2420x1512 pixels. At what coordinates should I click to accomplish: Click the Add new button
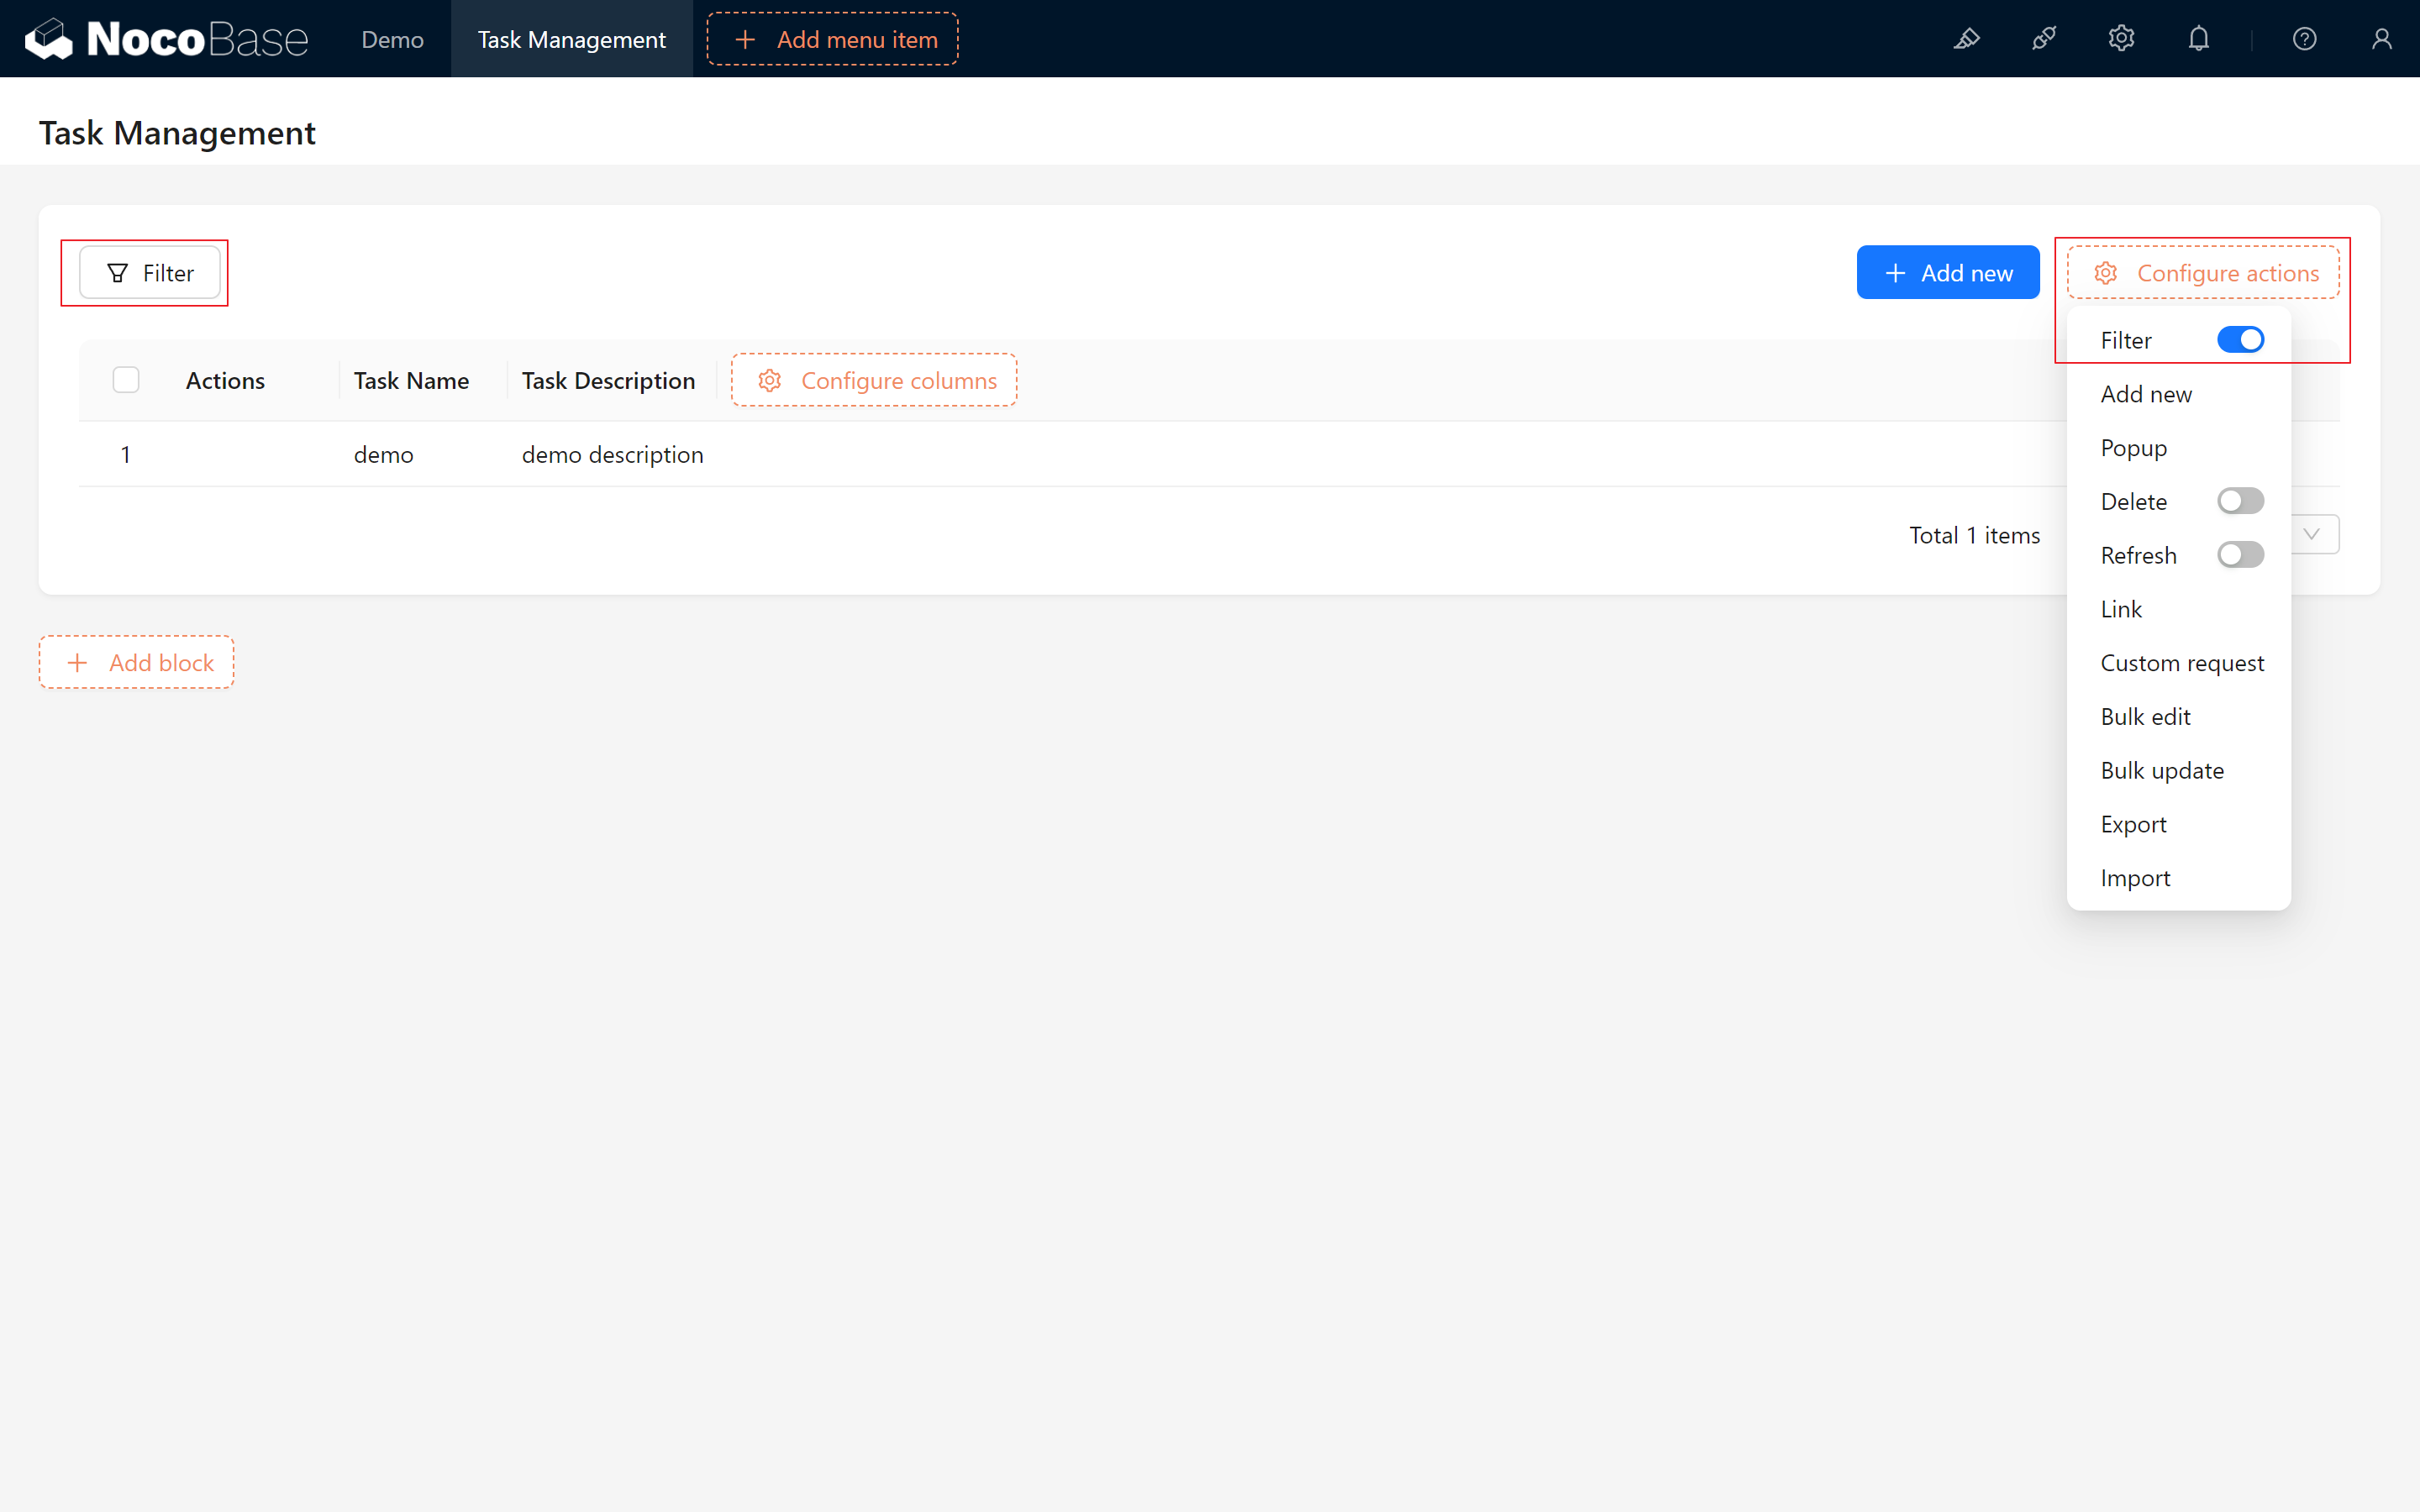[x=1948, y=272]
